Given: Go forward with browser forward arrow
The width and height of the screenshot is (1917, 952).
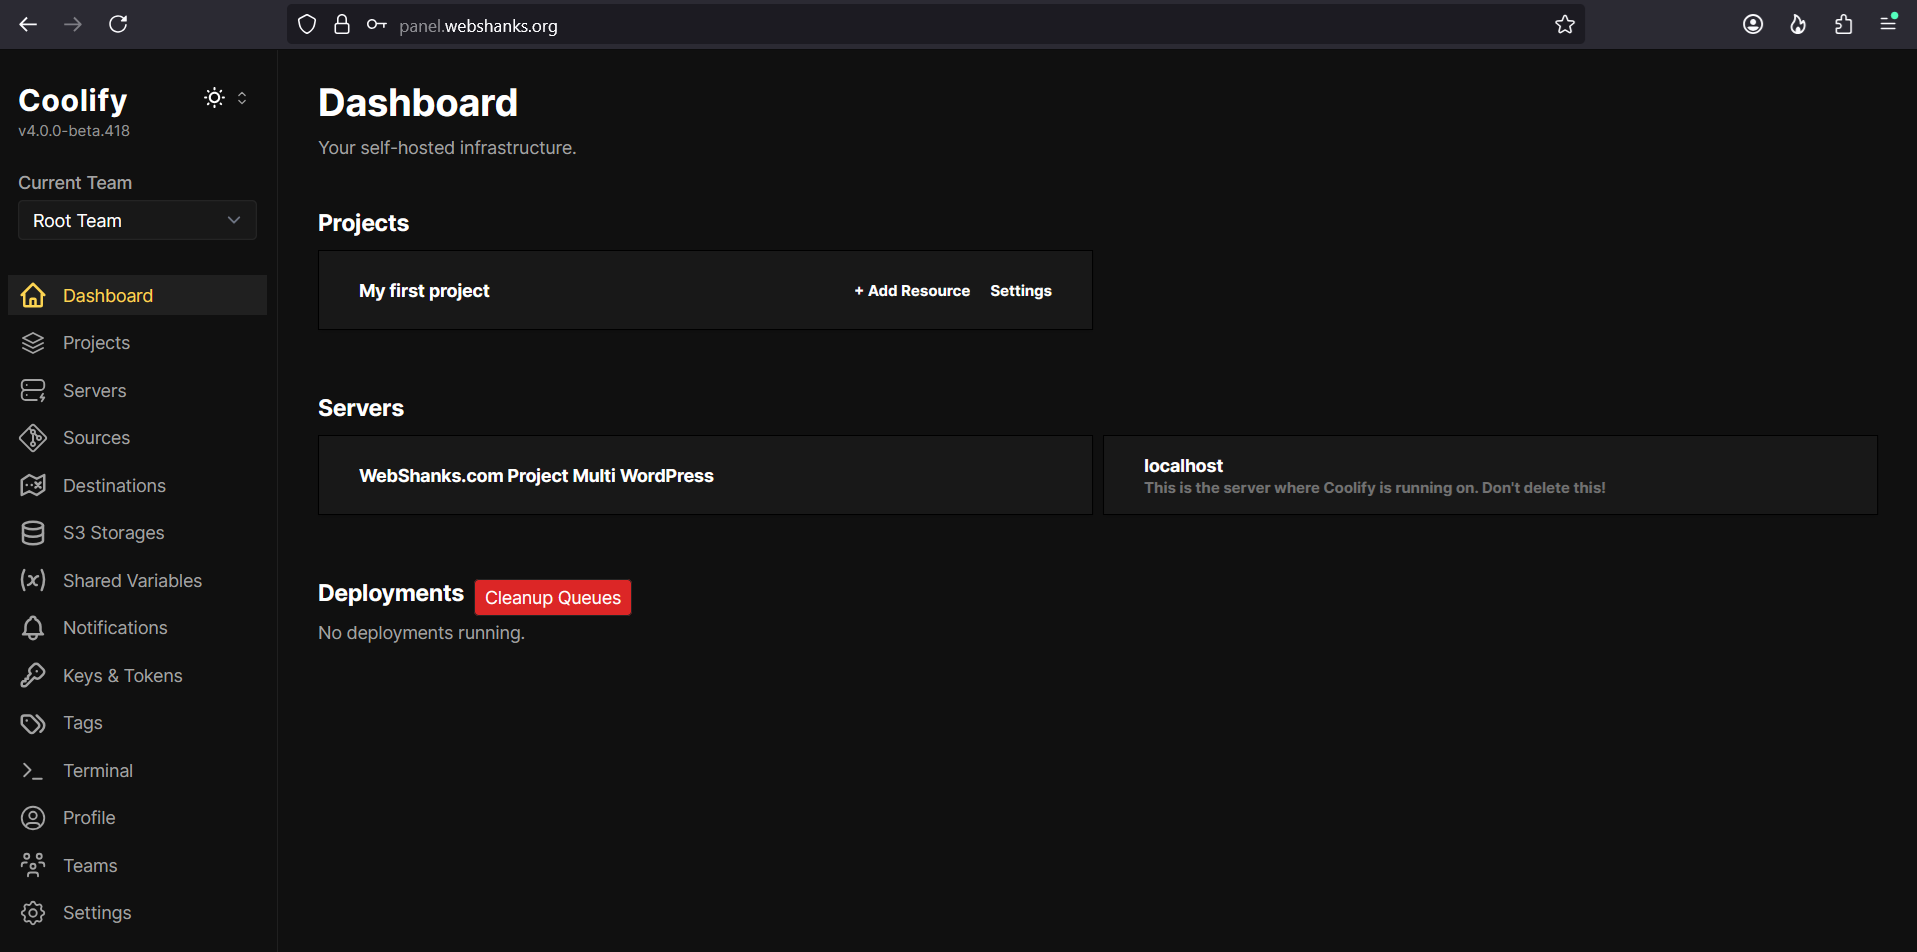Looking at the screenshot, I should [73, 24].
